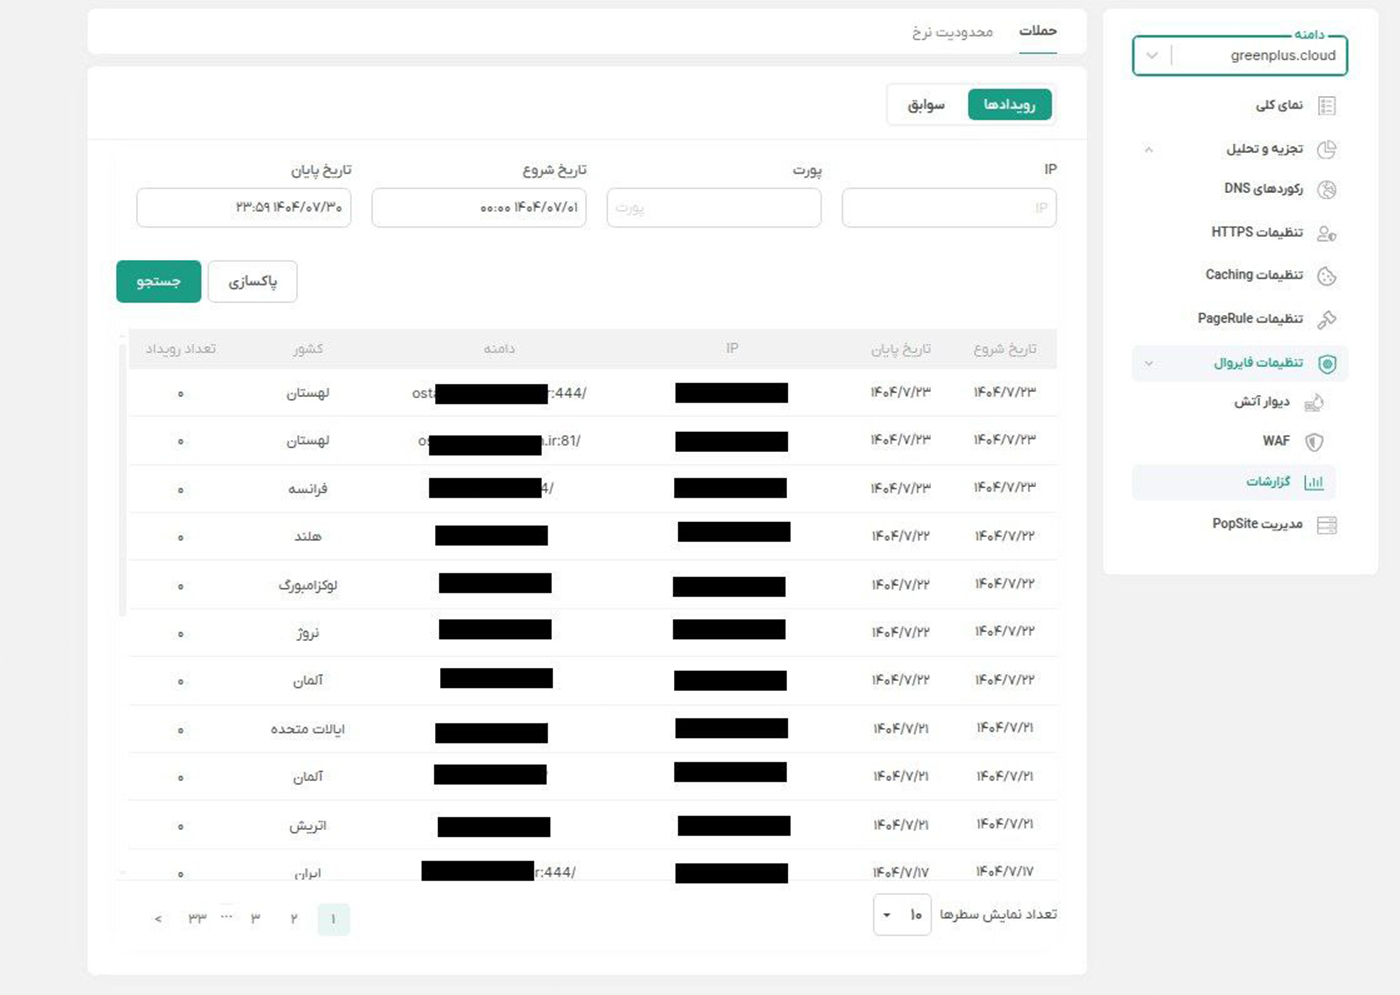This screenshot has height=995, width=1400.
Task: Click the نمای کلی overview icon
Action: click(1327, 105)
